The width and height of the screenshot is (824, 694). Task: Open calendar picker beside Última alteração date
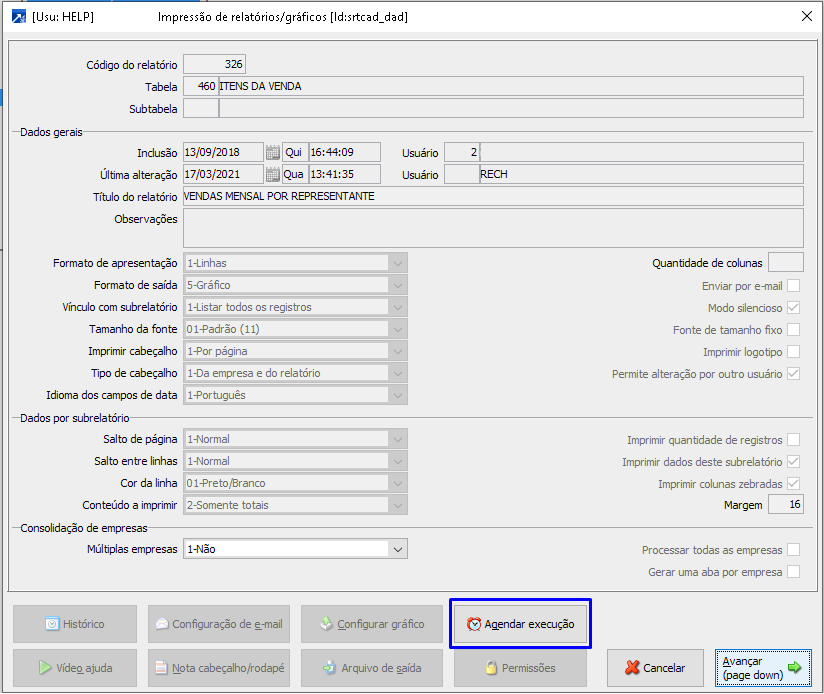[x=272, y=174]
